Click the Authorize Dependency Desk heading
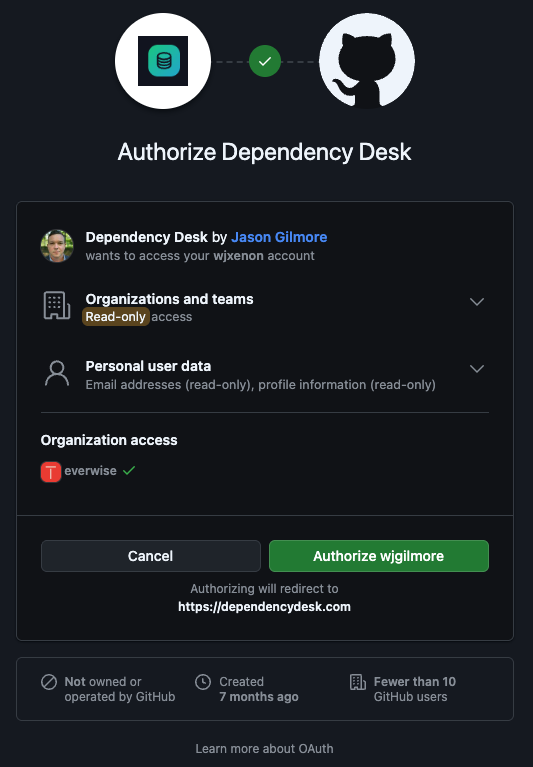533x767 pixels. pyautogui.click(x=265, y=152)
